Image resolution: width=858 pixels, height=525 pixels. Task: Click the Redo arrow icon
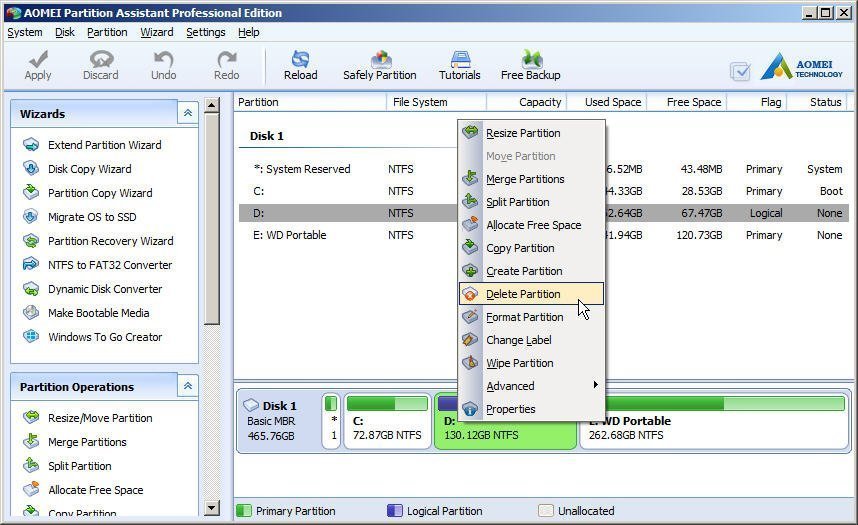227,59
